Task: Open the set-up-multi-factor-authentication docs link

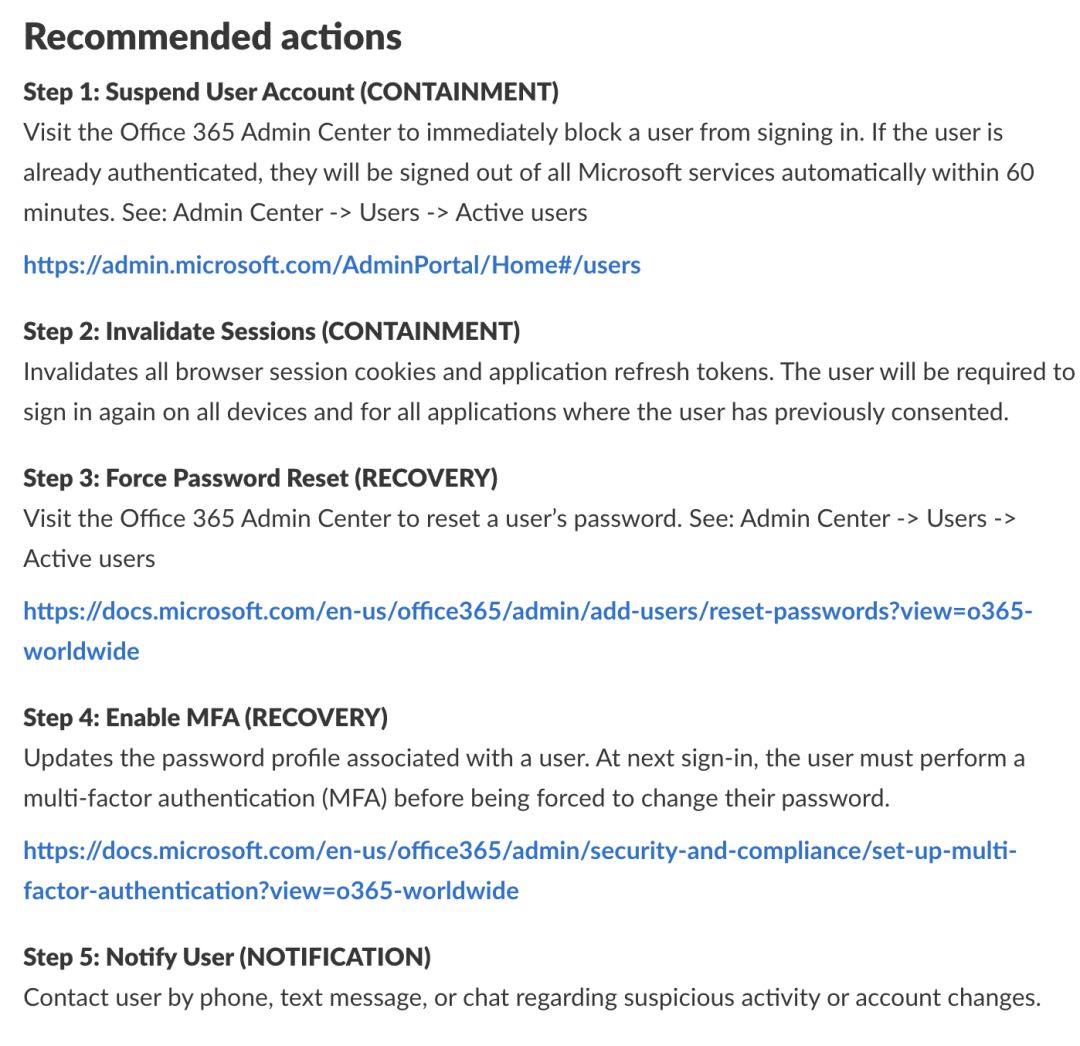Action: (519, 851)
